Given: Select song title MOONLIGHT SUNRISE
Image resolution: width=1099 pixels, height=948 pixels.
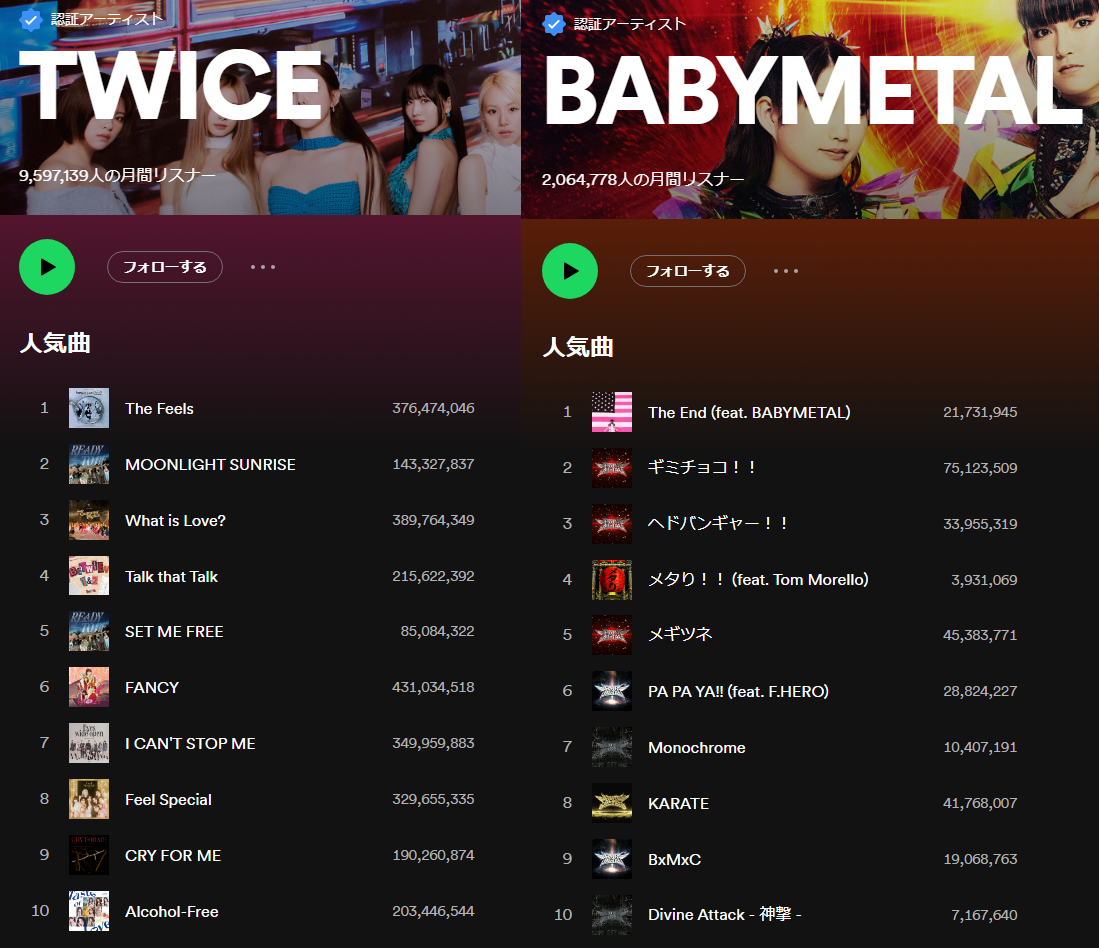Looking at the screenshot, I should [210, 465].
